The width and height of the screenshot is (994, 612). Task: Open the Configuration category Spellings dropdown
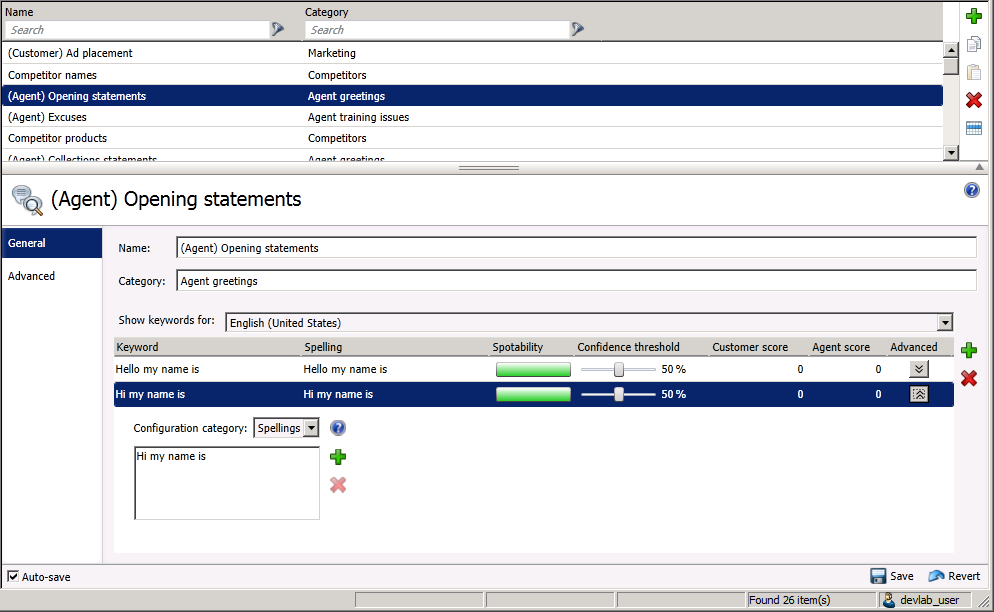[310, 428]
